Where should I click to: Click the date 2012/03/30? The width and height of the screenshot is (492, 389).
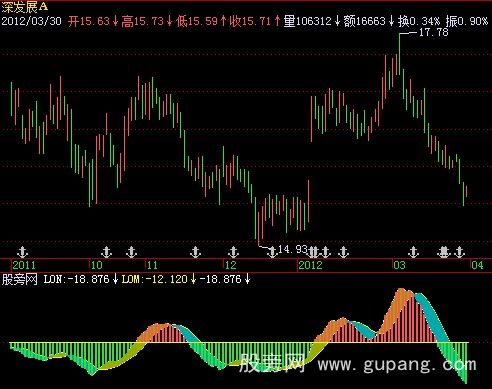(x=31, y=21)
